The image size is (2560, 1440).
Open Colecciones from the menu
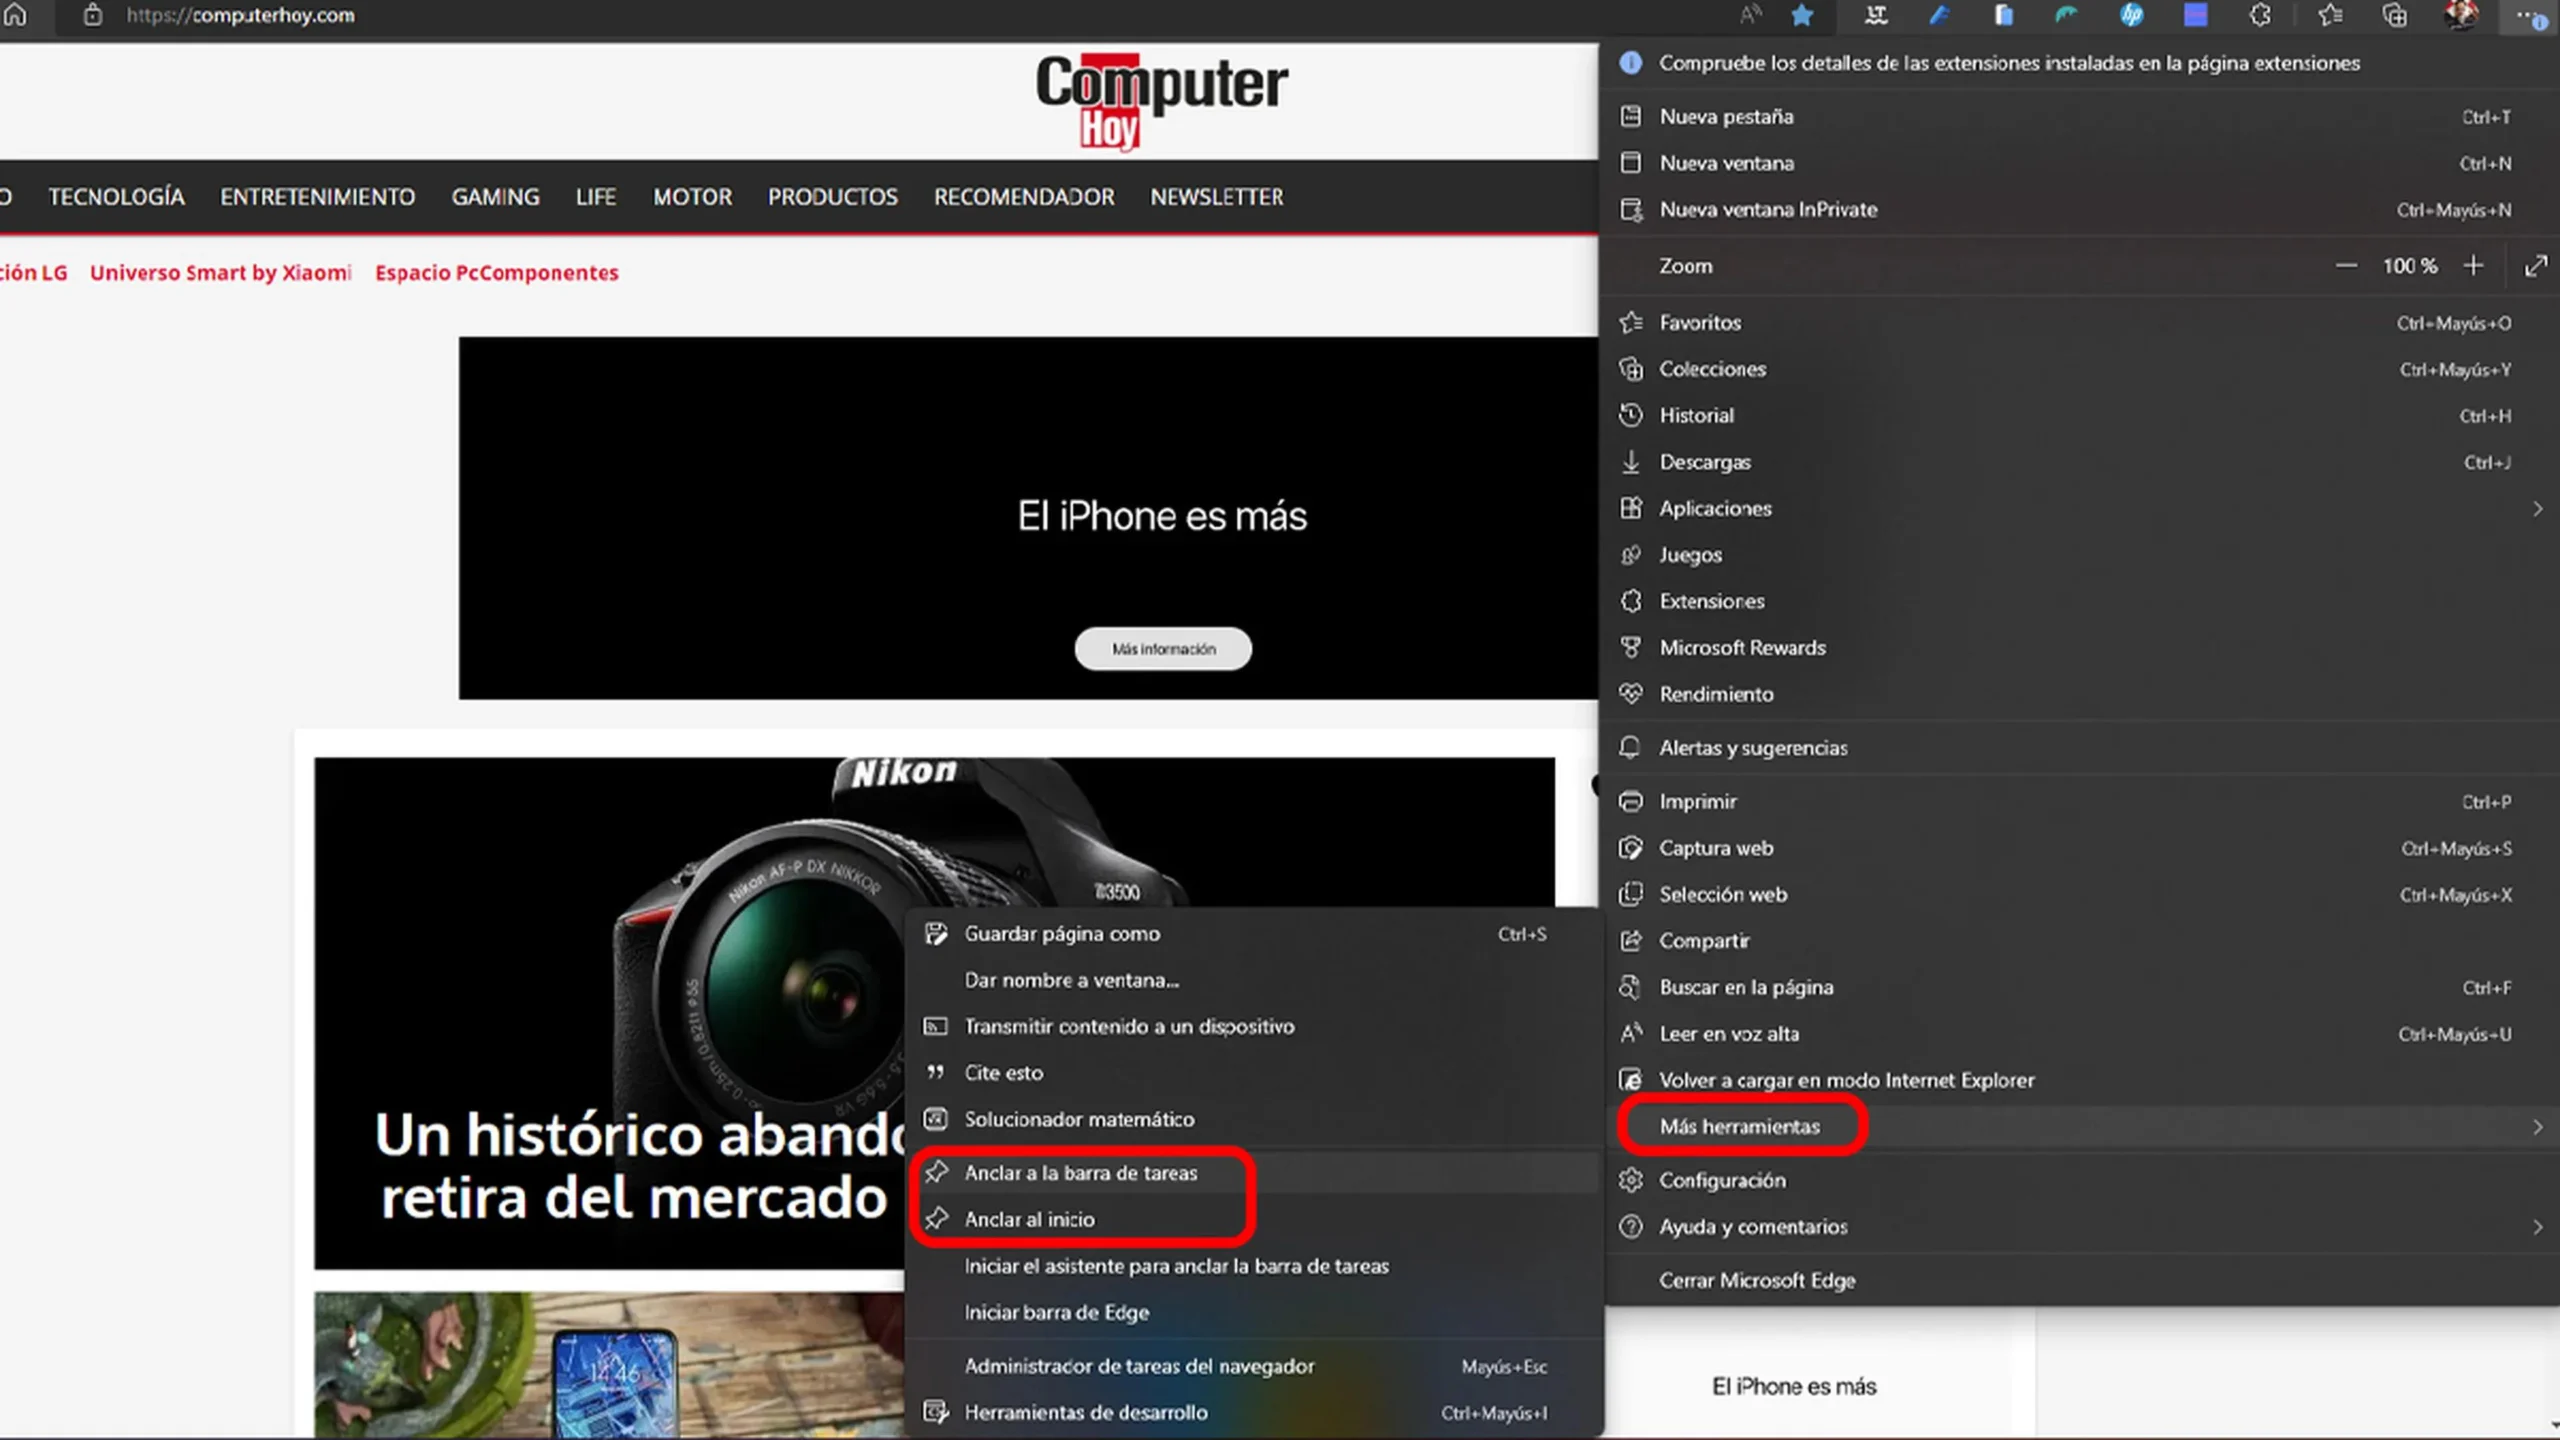point(2080,369)
